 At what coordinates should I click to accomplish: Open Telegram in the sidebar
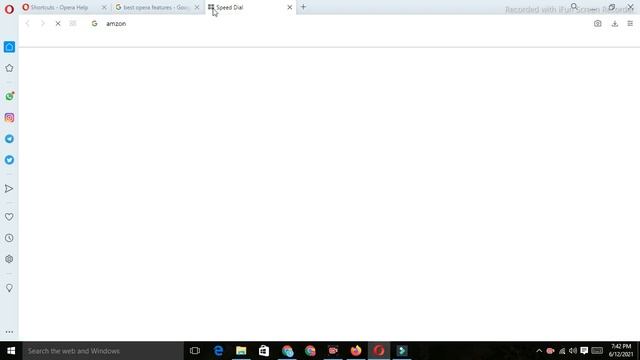pos(9,139)
